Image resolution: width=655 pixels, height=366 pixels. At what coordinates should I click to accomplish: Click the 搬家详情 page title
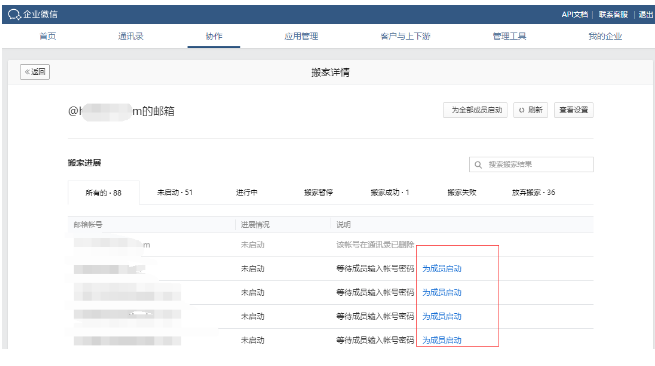tap(330, 72)
